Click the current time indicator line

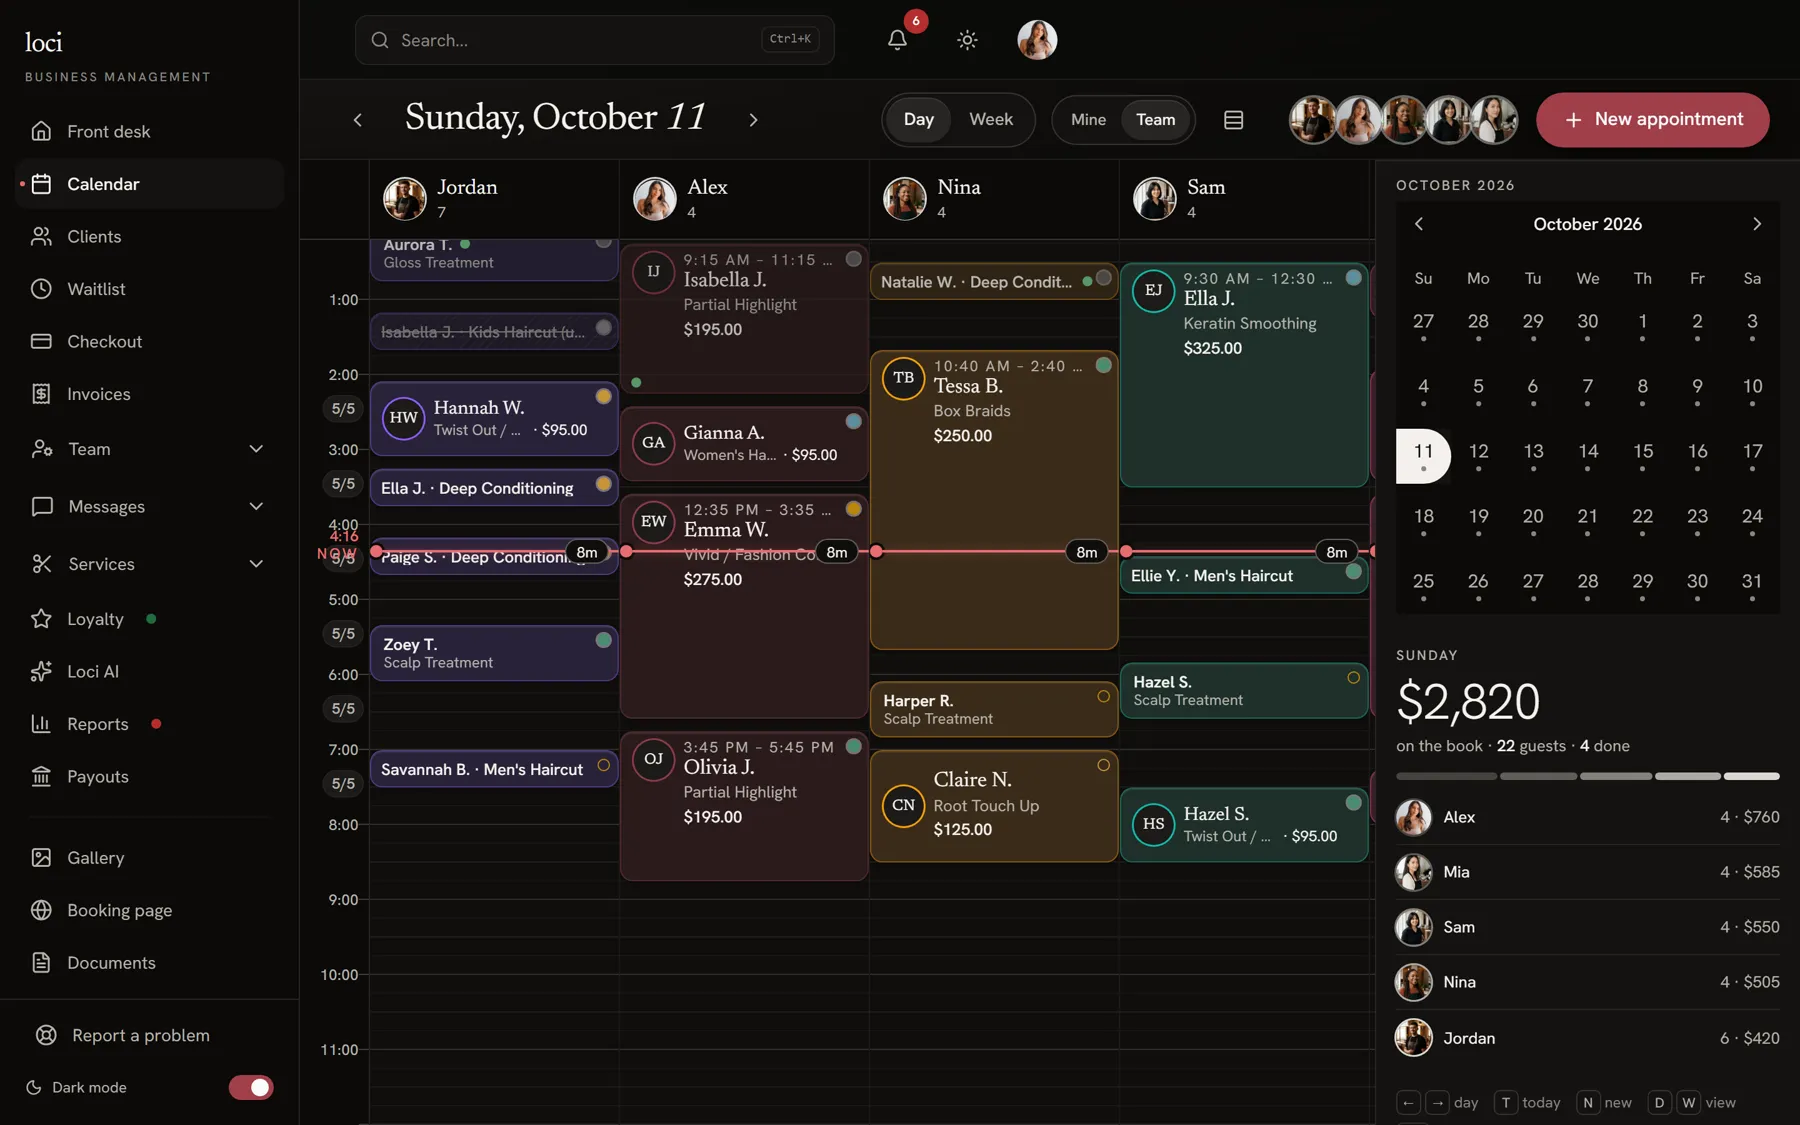pos(872,551)
